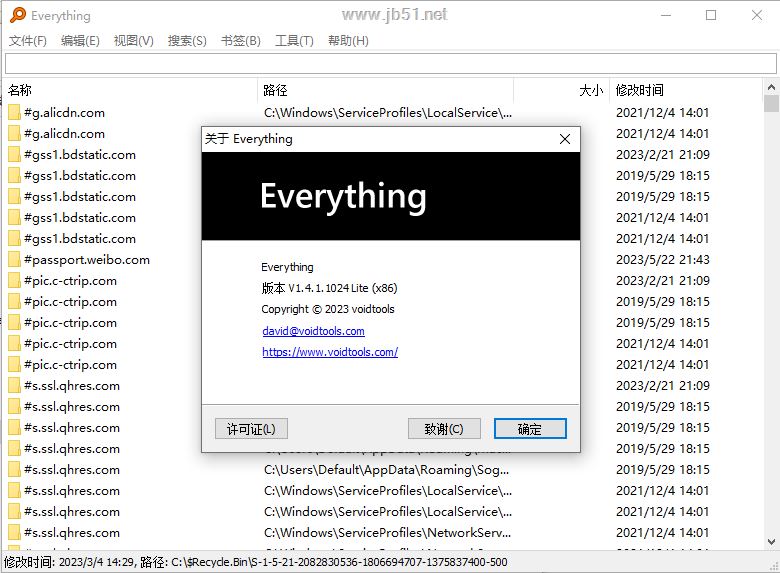Open the 工具(T) menu
This screenshot has height=573, width=780.
coord(294,41)
